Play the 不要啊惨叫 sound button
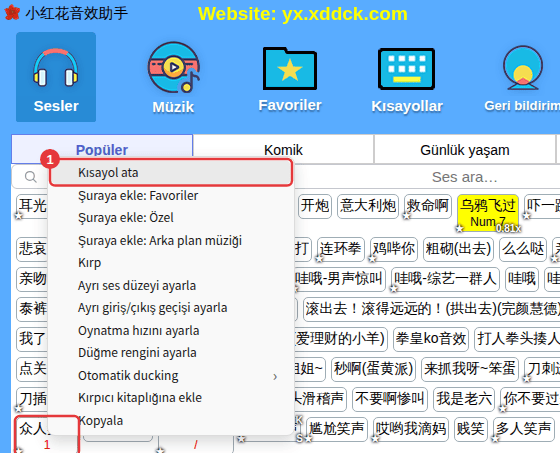This screenshot has height=453, width=560. (x=390, y=399)
